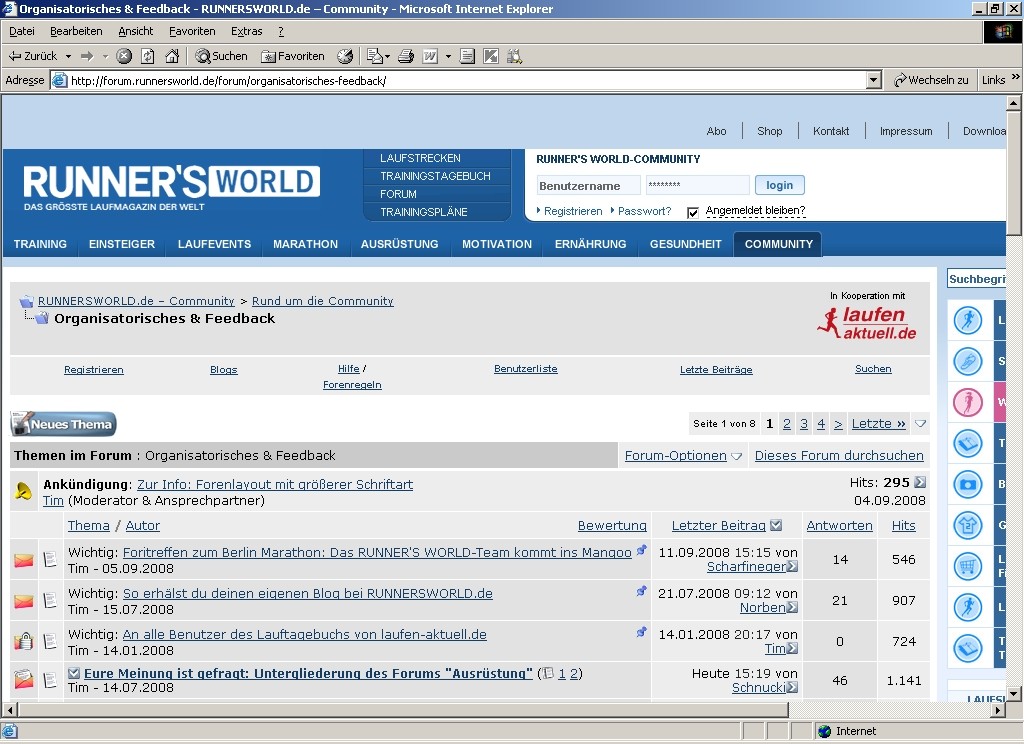The height and width of the screenshot is (744, 1024).
Task: Click the announcement bell icon
Action: coord(24,491)
